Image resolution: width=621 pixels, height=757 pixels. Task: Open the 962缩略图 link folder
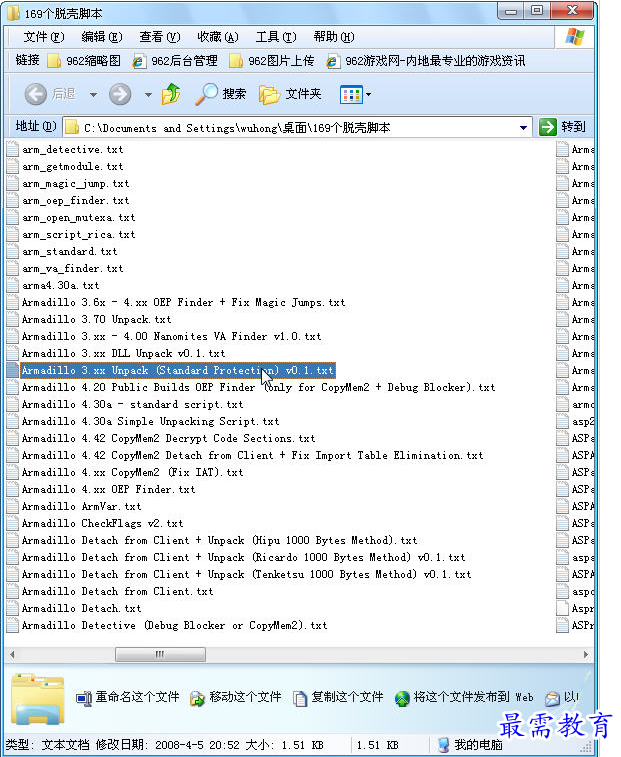(84, 61)
